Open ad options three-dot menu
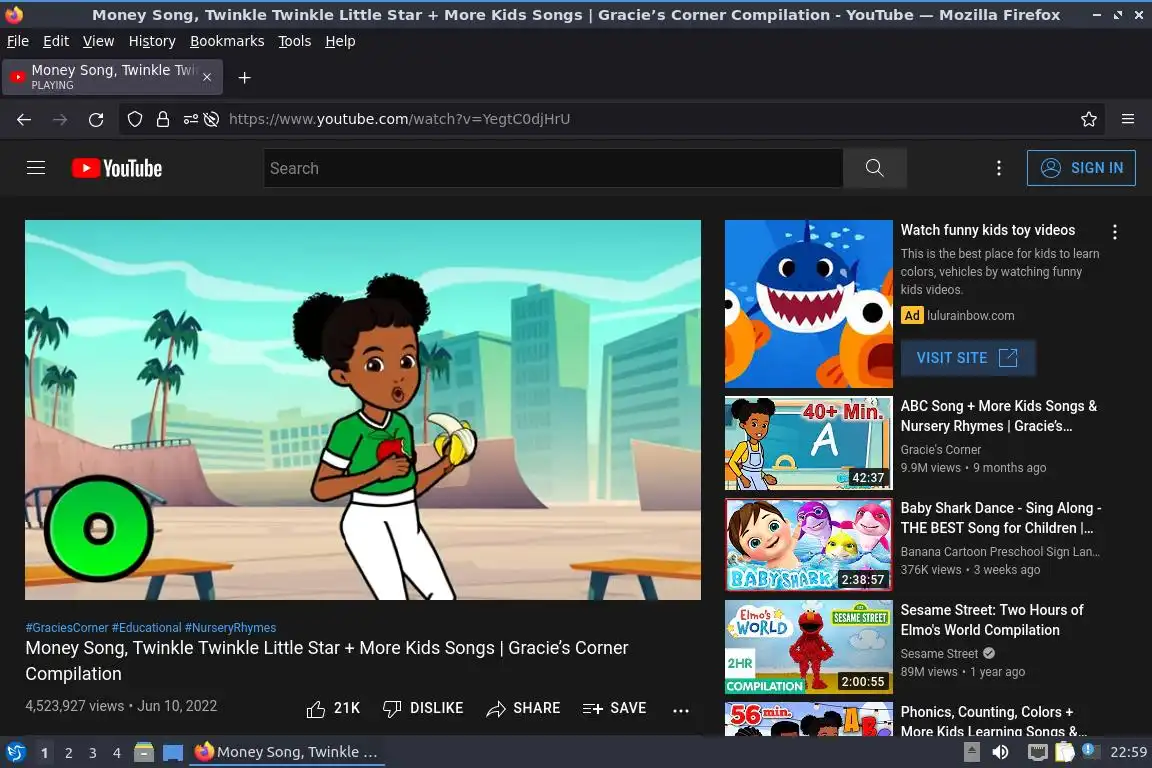1152x768 pixels. [x=1115, y=232]
